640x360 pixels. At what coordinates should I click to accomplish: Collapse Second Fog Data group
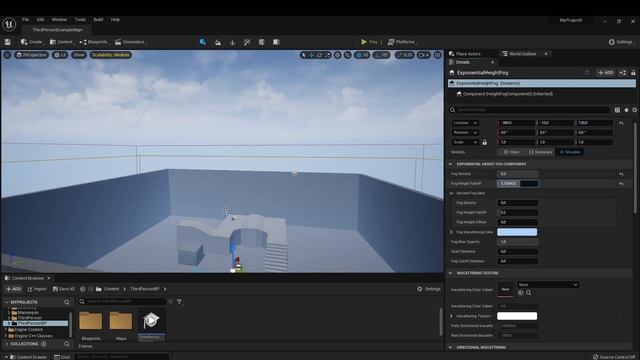coord(451,193)
